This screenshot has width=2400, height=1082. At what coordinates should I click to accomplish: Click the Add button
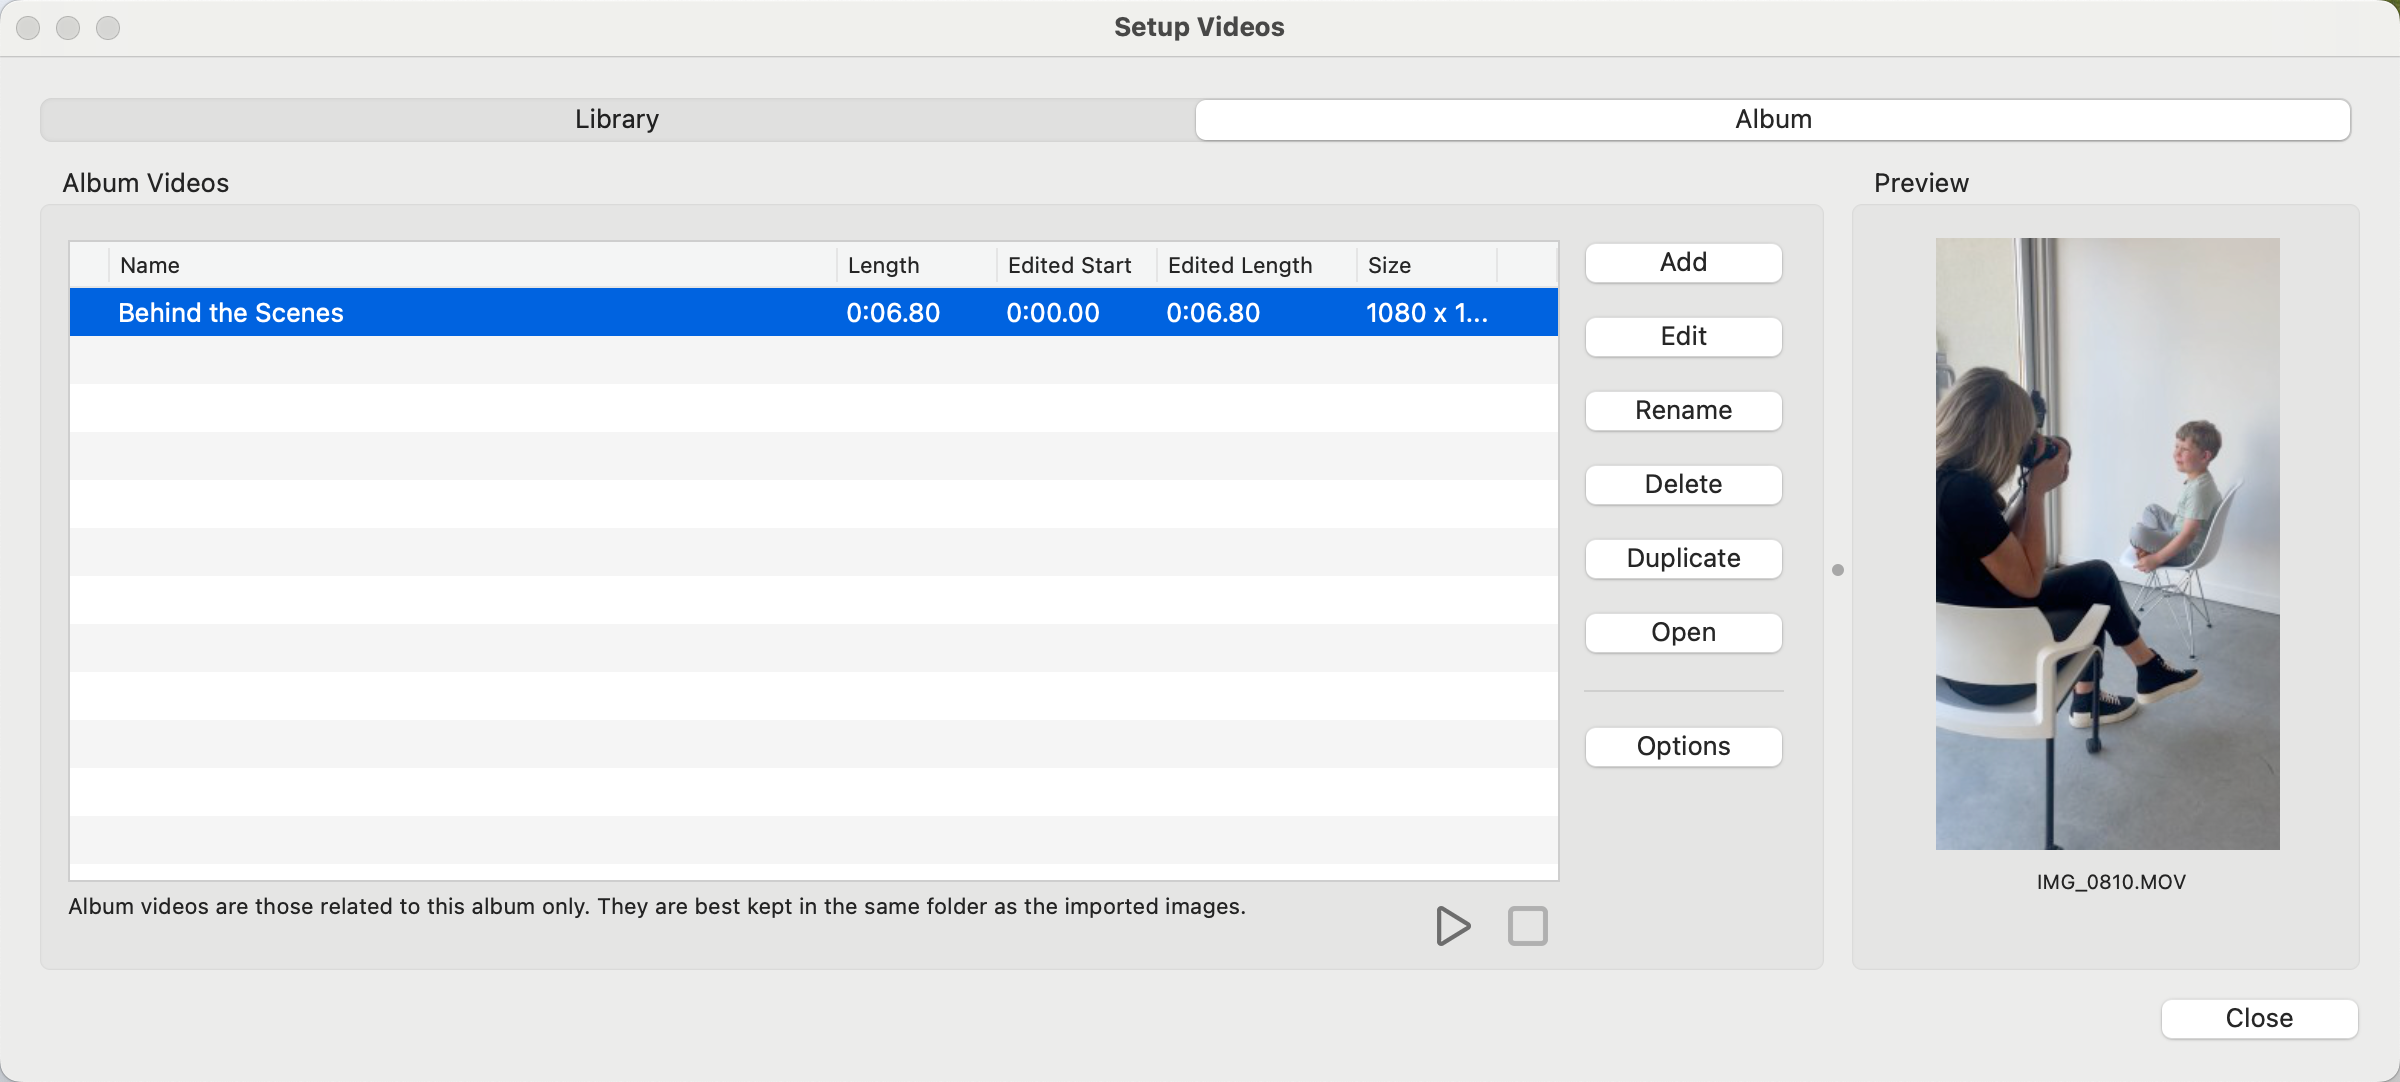click(1683, 263)
